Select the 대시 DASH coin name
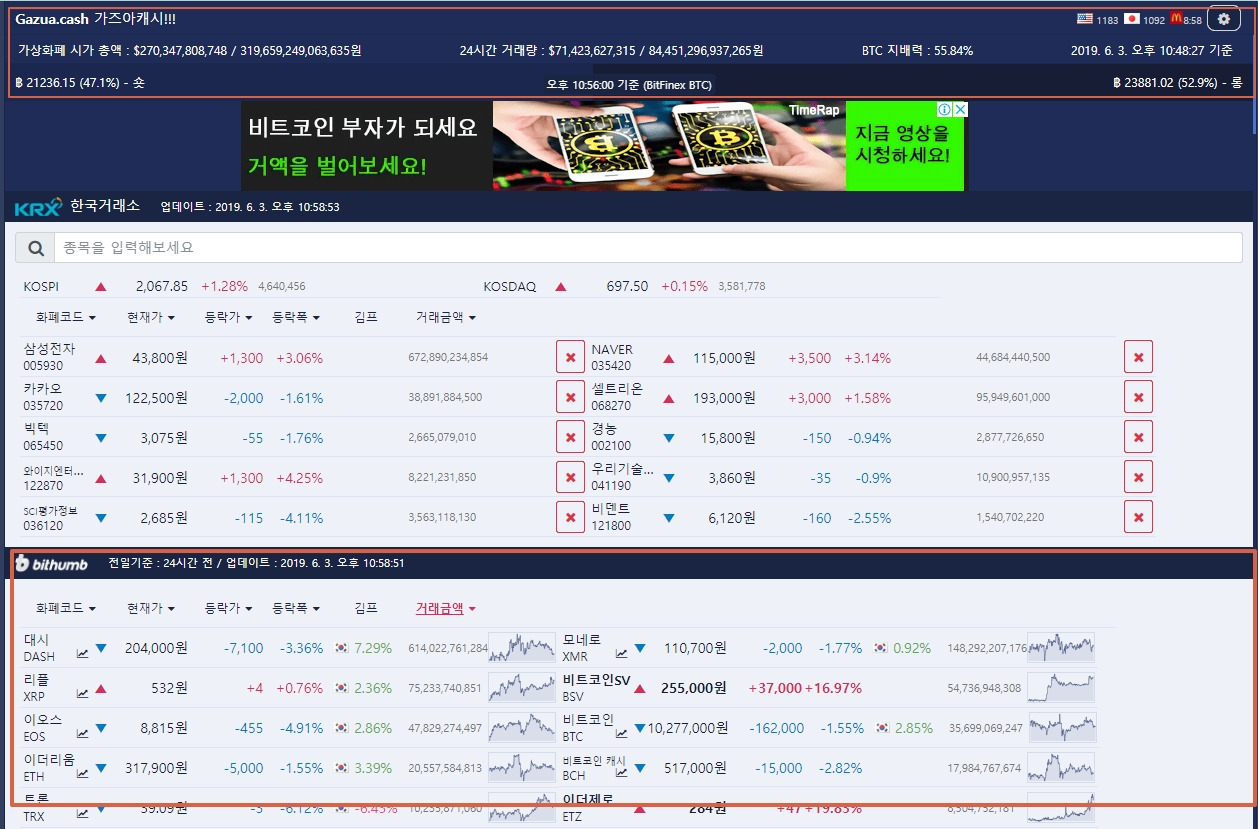 click(x=40, y=648)
